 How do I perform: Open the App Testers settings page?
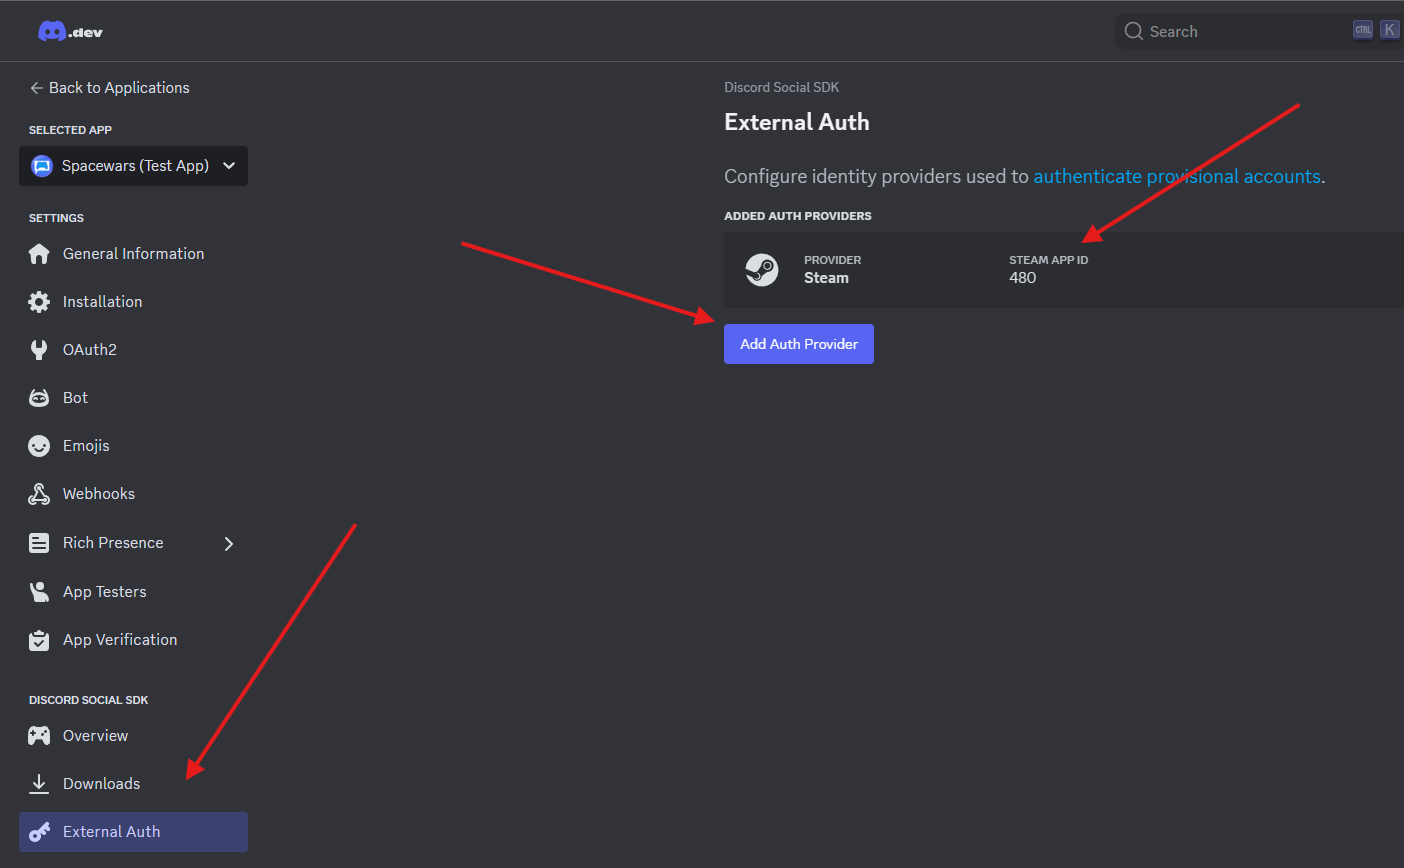(105, 592)
